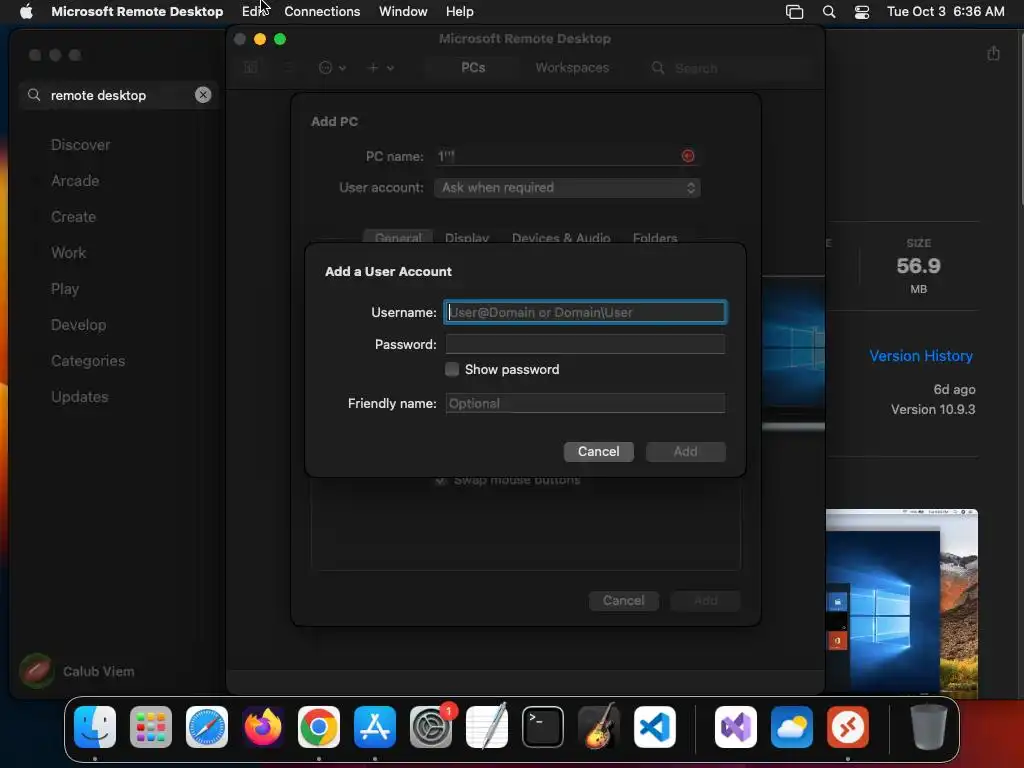Image resolution: width=1024 pixels, height=768 pixels.
Task: Expand the plus add menu in toolbar
Action: (381, 68)
